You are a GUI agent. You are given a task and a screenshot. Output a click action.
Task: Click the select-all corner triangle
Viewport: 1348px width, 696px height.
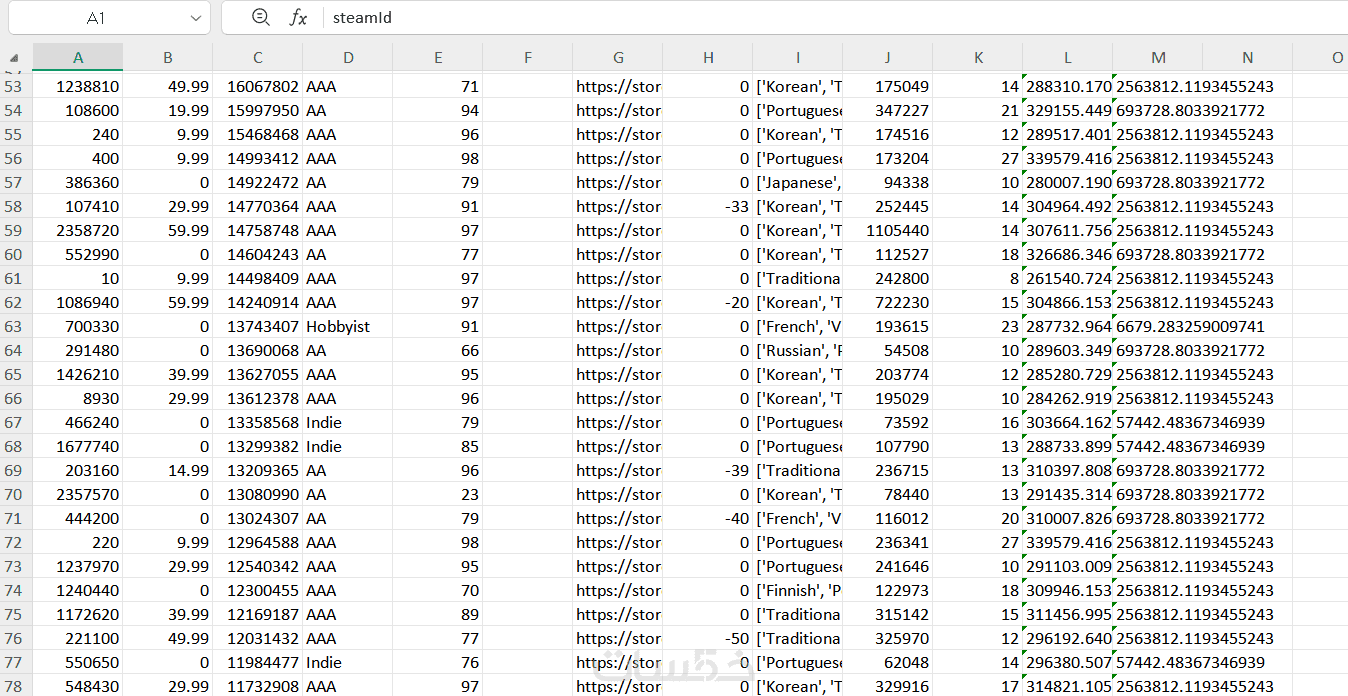(x=15, y=58)
